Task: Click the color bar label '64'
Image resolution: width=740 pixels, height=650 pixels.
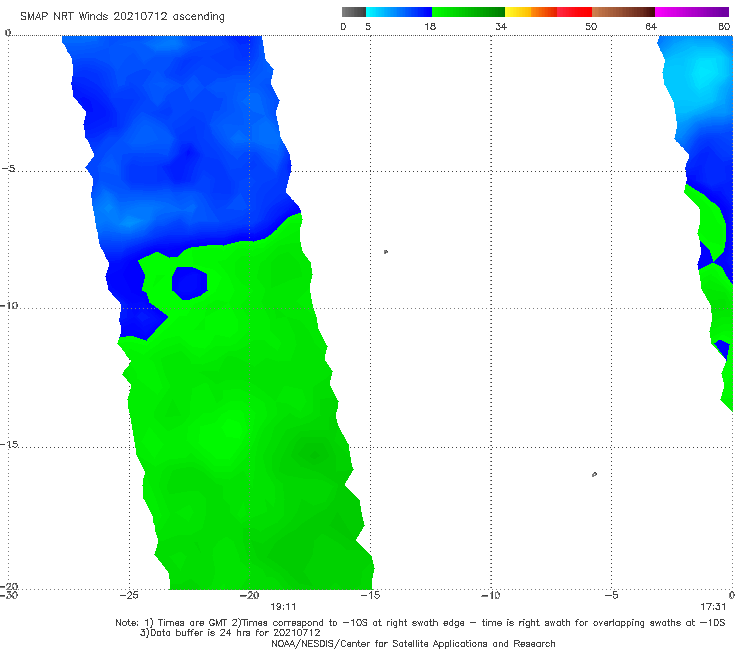Action: click(x=651, y=26)
